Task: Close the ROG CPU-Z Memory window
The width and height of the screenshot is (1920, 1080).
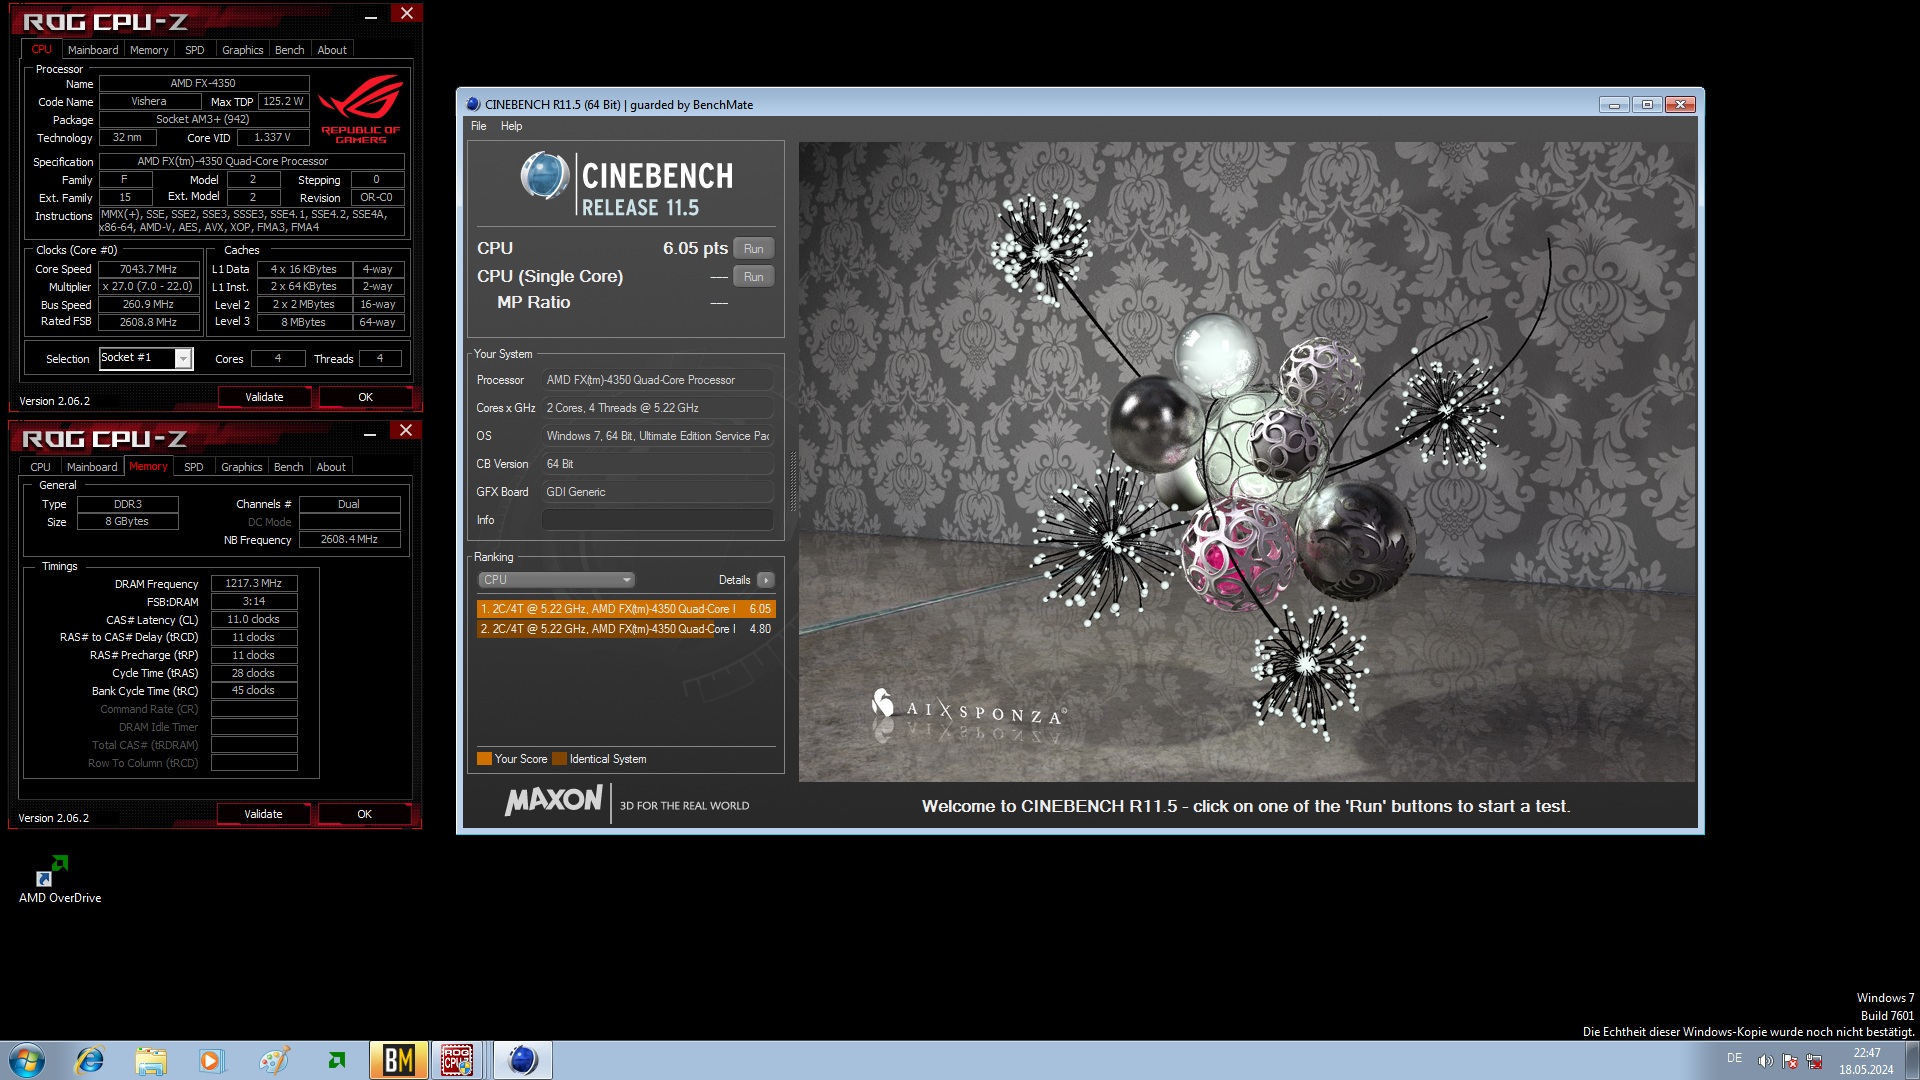Action: click(x=405, y=431)
